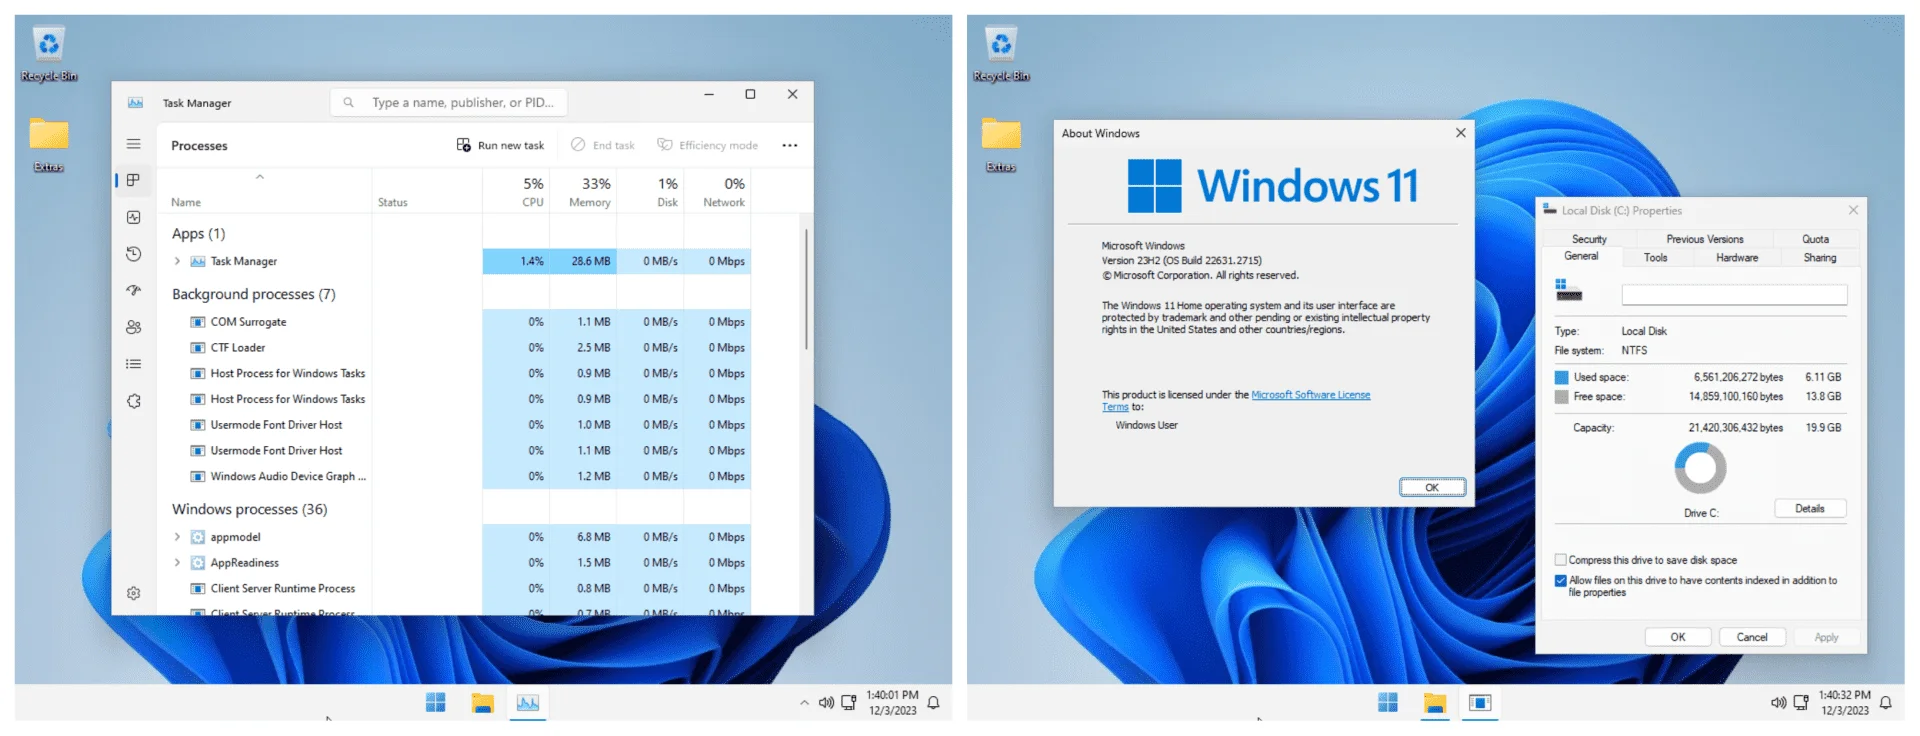Sort processes by the Network column header
1920x736 pixels.
pos(718,191)
